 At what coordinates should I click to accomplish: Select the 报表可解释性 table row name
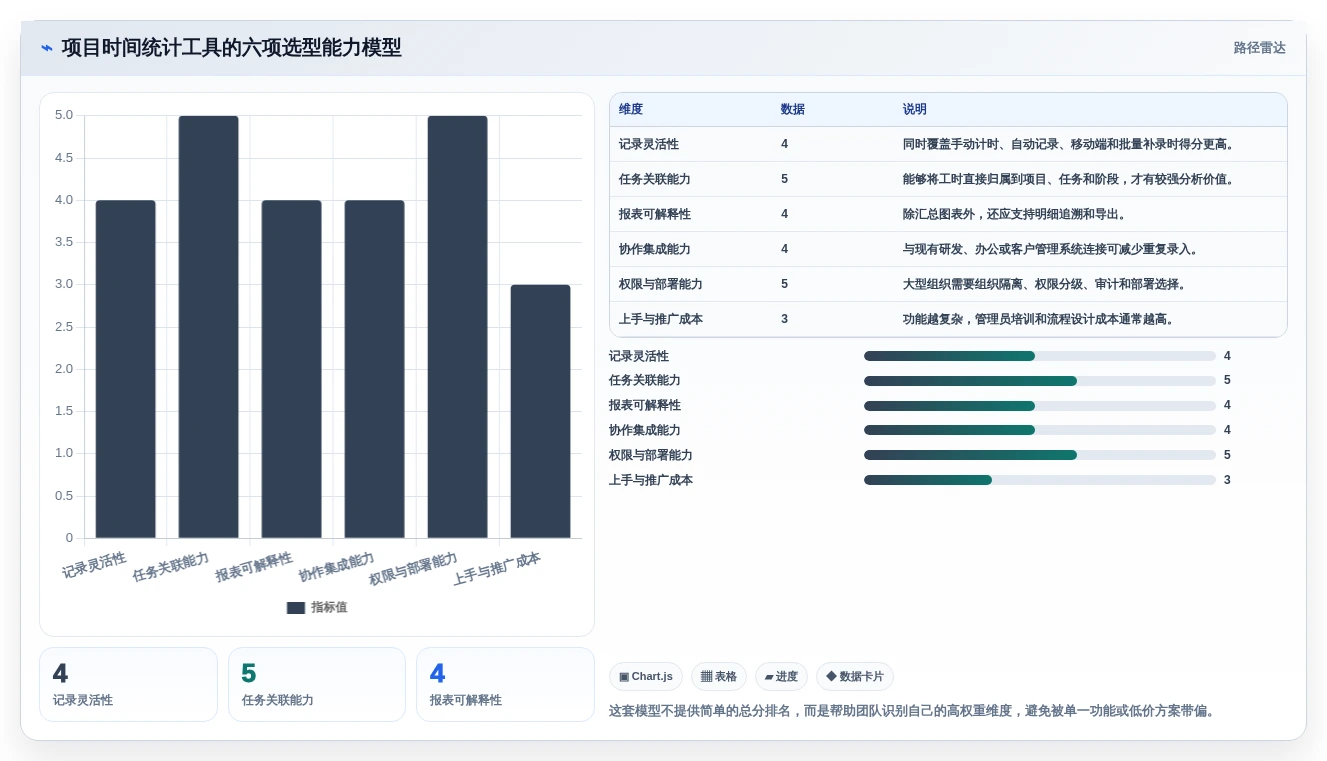[x=655, y=215]
